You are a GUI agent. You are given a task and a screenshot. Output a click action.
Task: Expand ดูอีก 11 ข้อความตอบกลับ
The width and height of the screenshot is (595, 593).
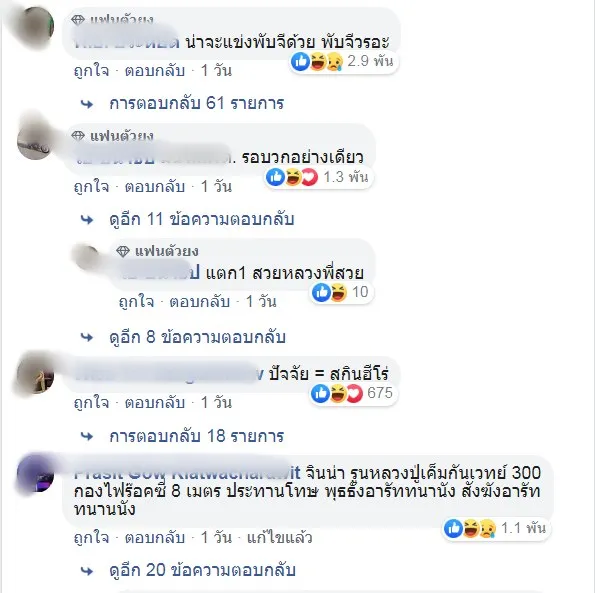[201, 219]
